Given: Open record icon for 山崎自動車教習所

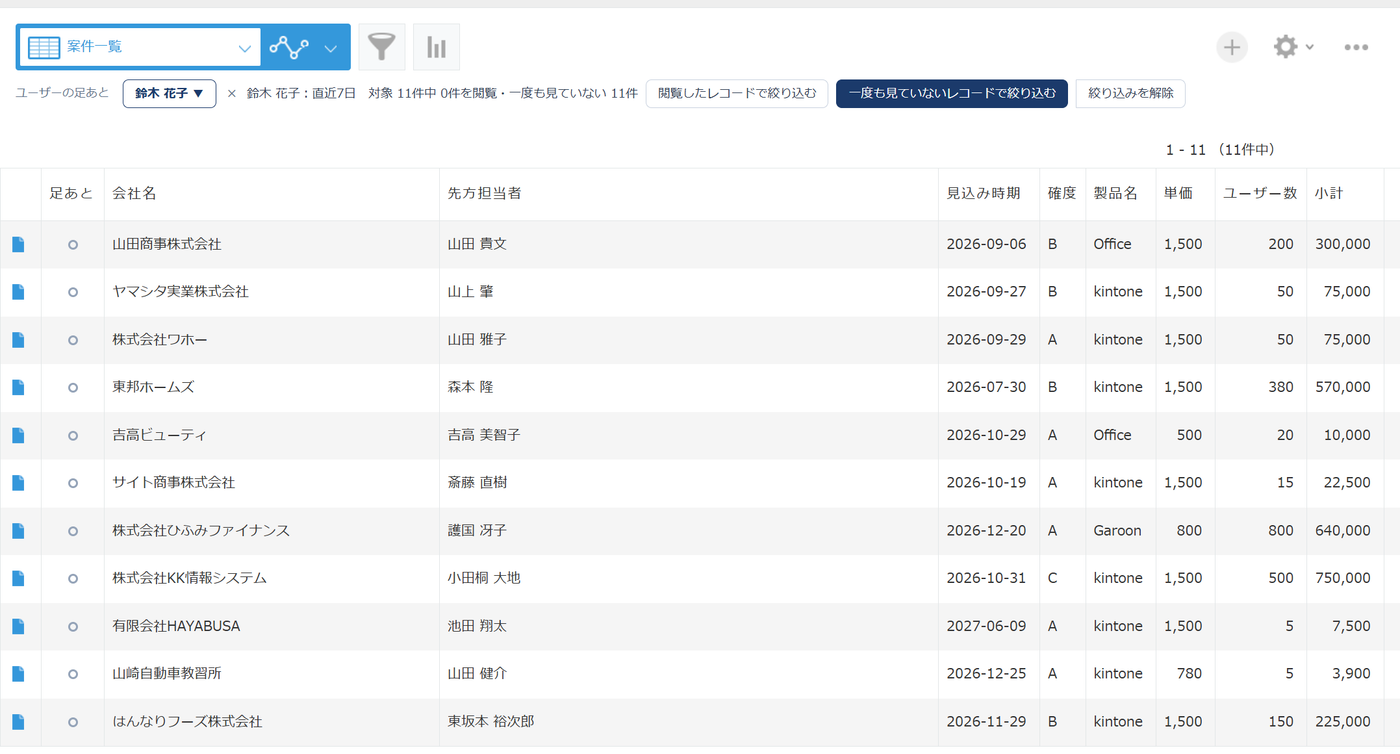Looking at the screenshot, I should 18,674.
